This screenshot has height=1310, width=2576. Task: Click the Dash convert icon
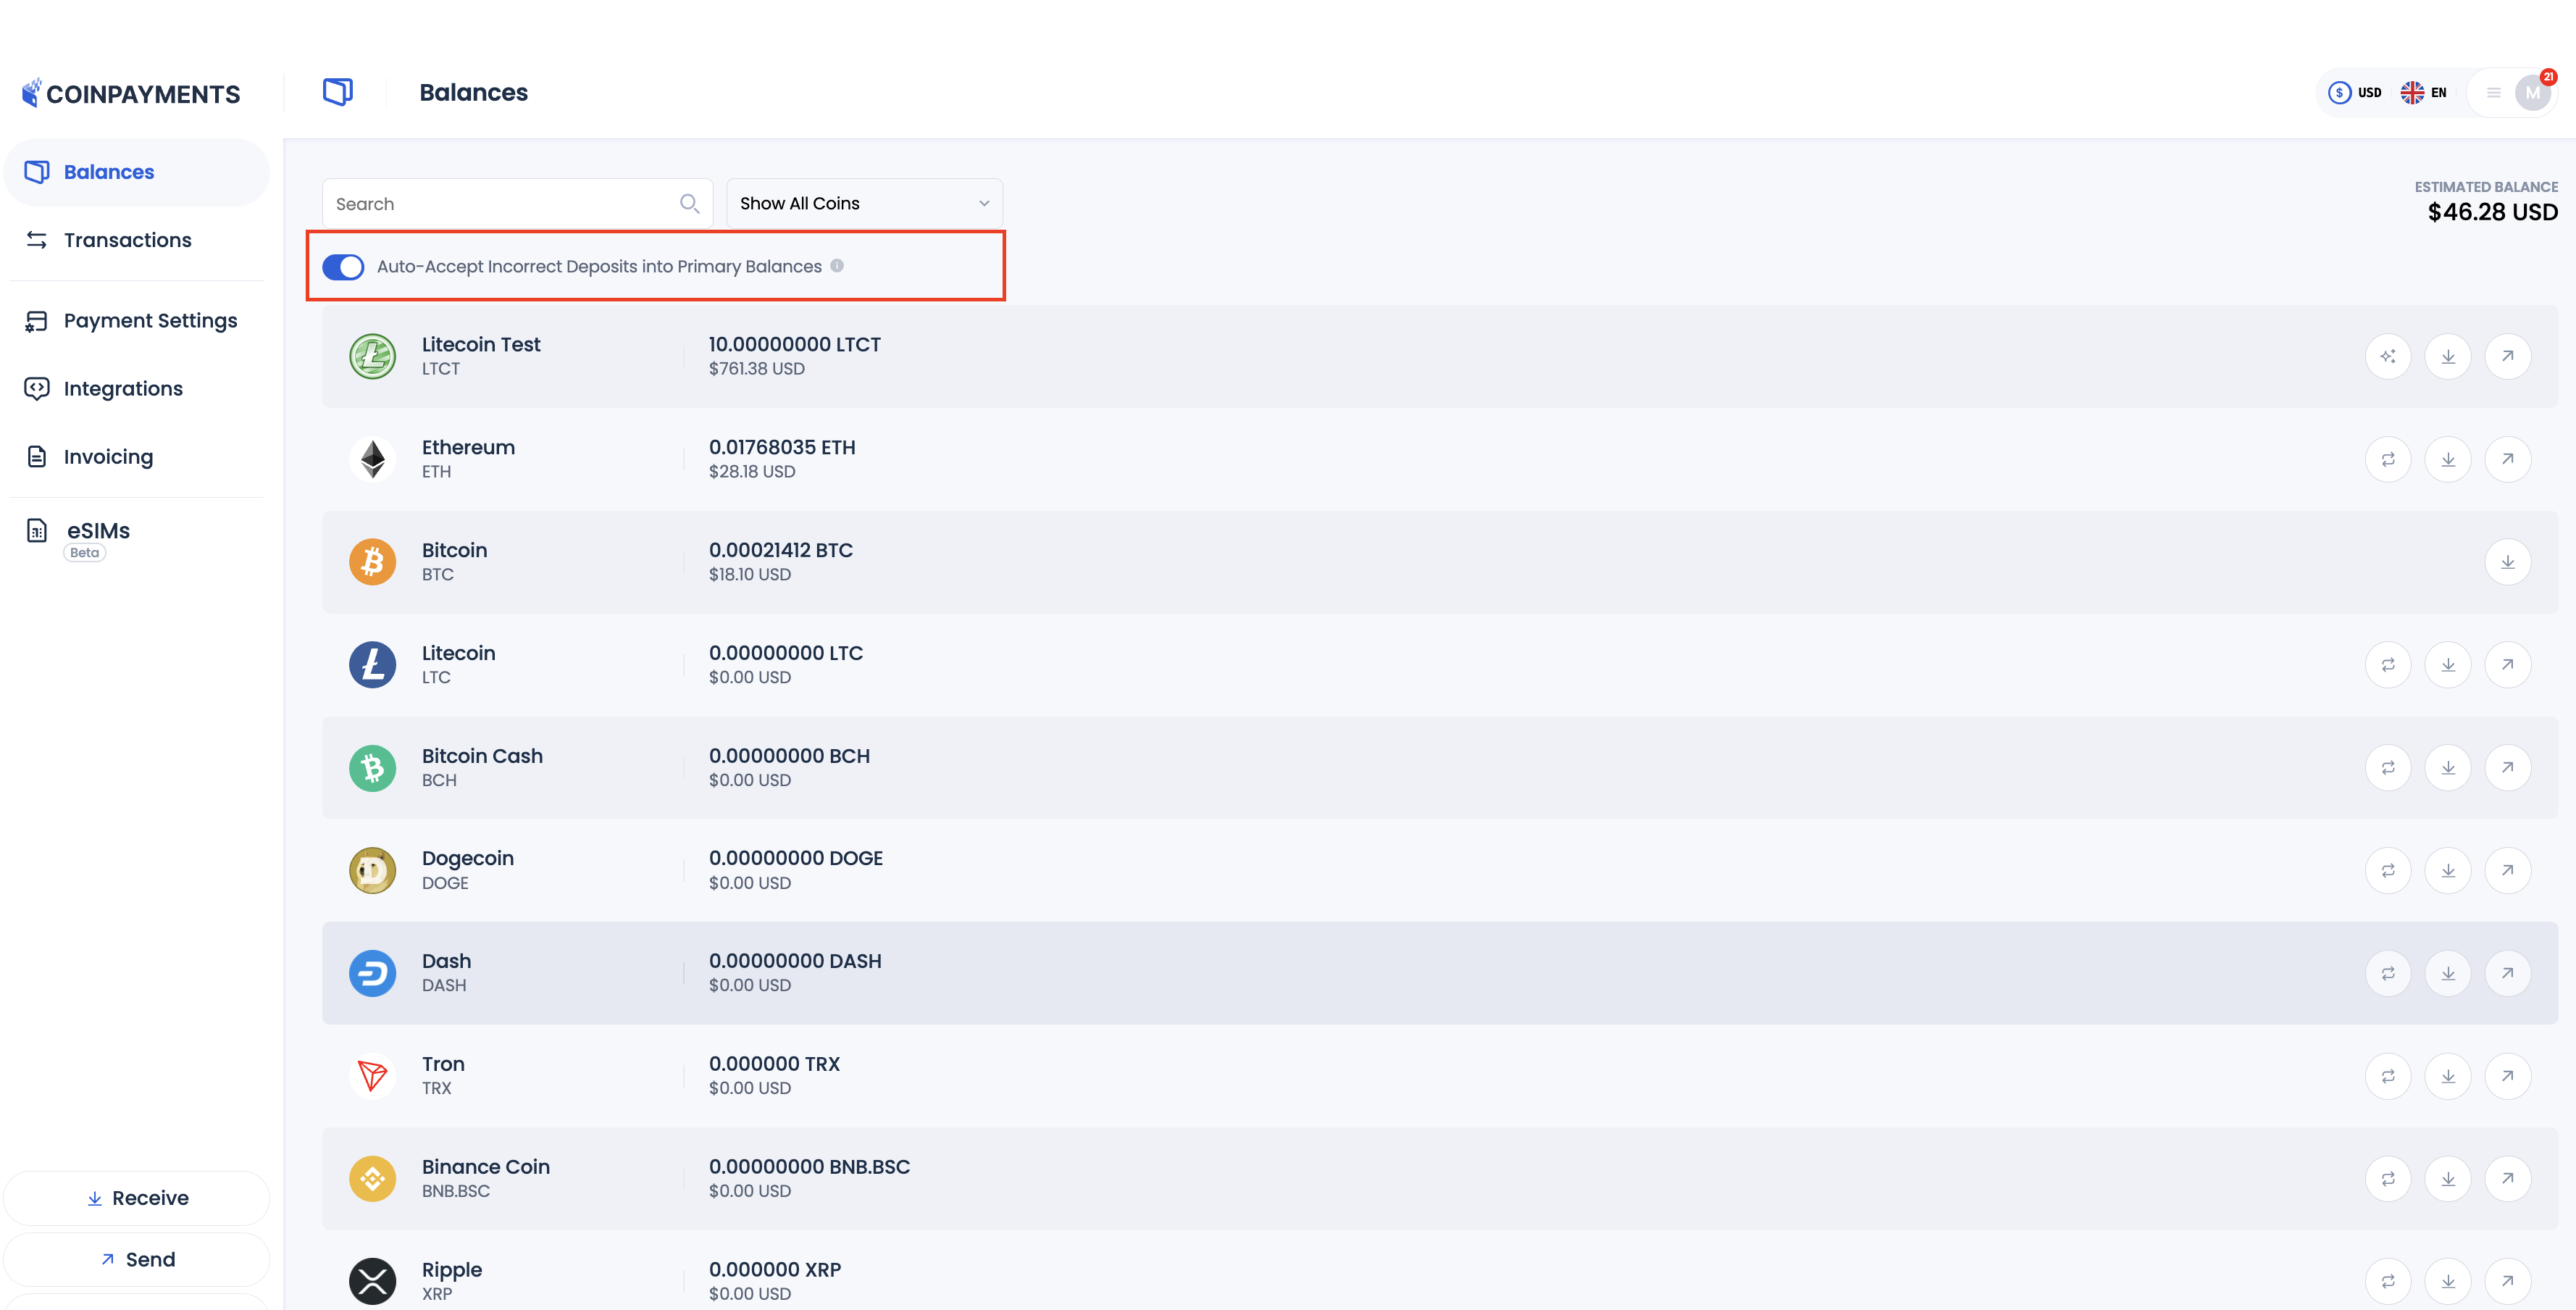coord(2388,974)
